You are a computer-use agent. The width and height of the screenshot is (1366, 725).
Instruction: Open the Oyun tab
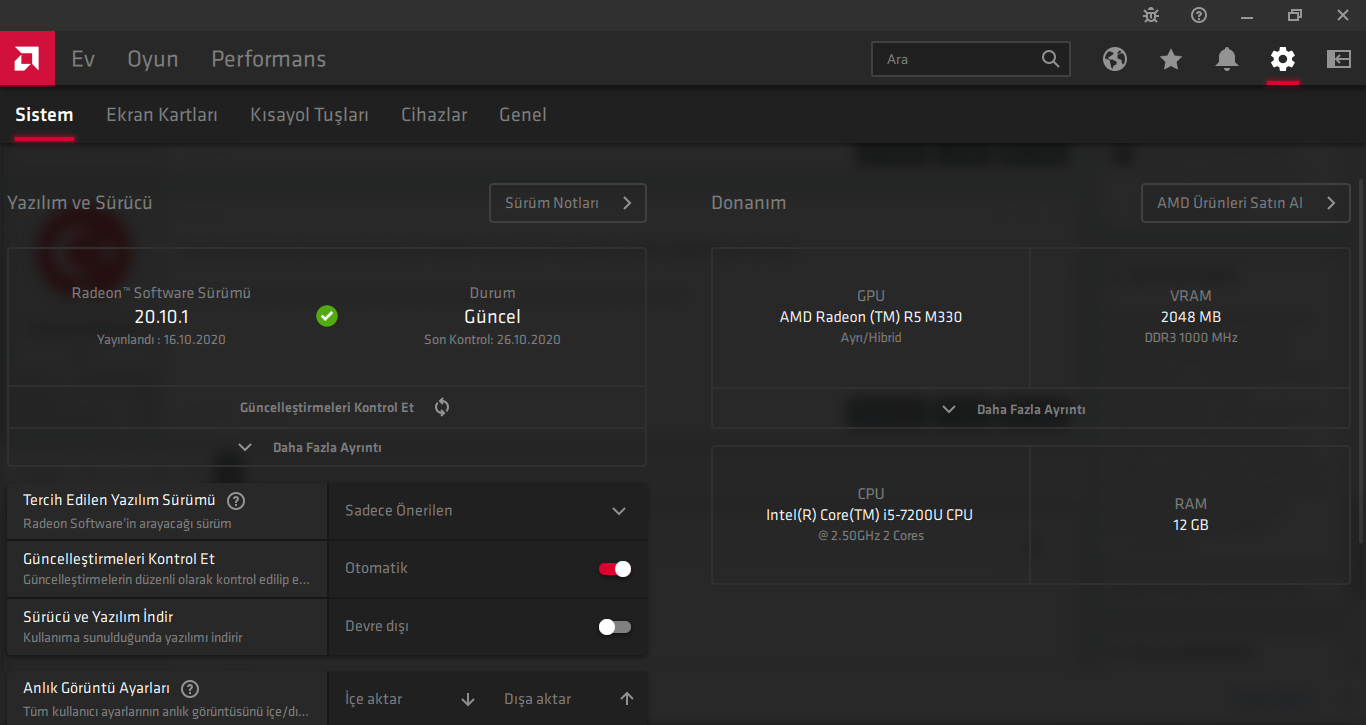(x=153, y=59)
